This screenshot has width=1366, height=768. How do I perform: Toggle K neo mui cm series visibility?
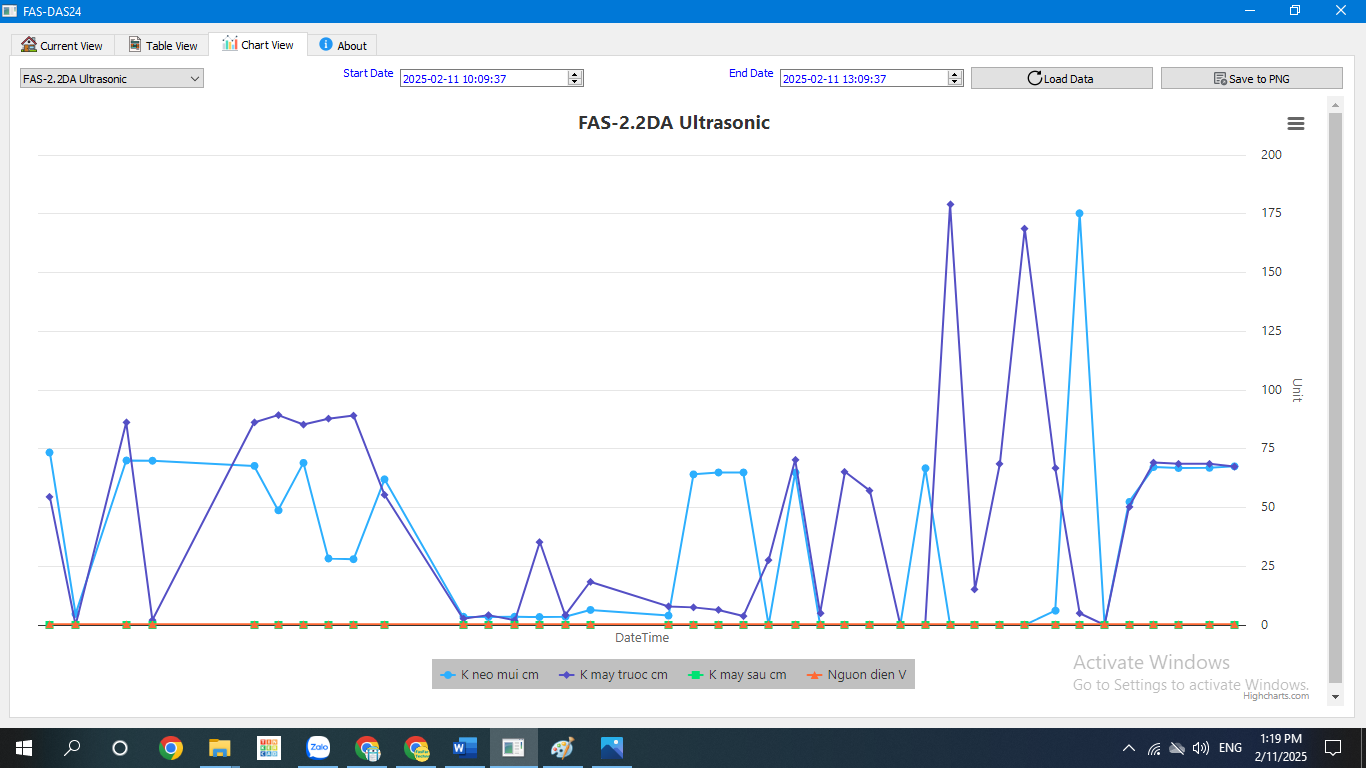tap(490, 675)
